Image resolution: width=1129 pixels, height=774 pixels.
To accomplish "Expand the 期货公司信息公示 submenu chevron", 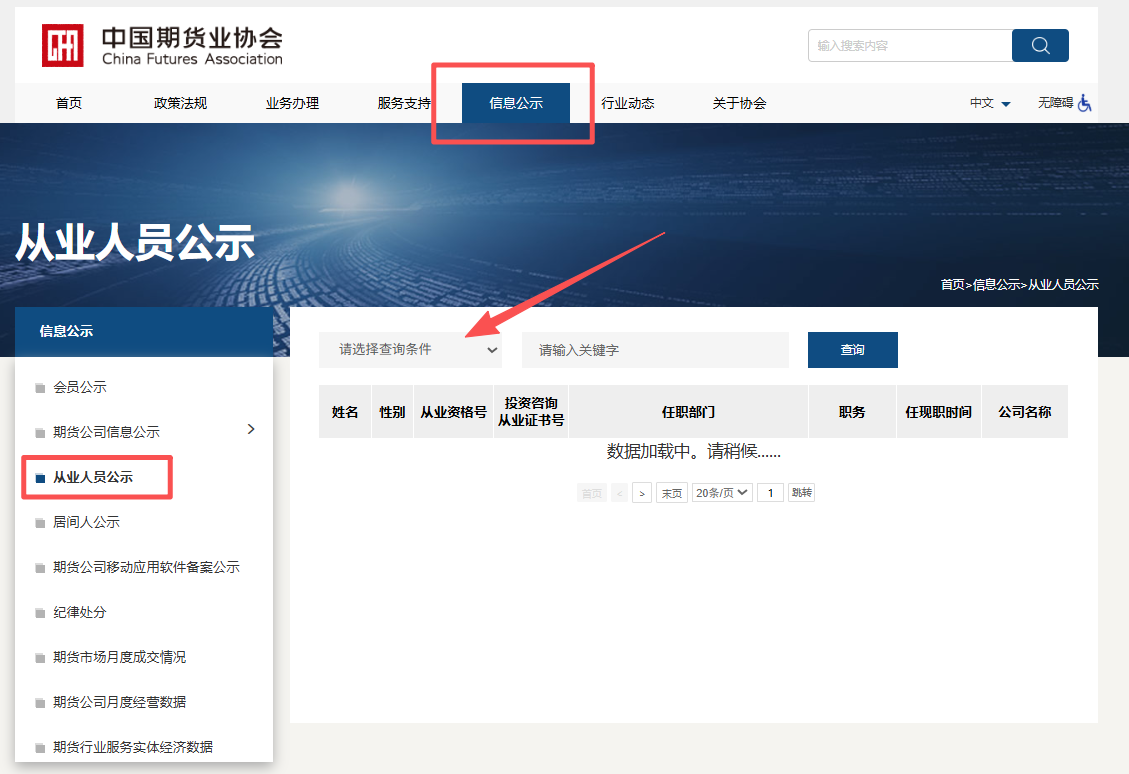I will tap(251, 429).
